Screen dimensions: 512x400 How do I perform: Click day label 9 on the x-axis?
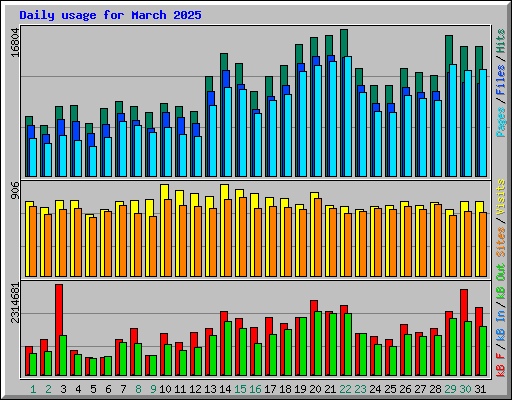(x=153, y=389)
